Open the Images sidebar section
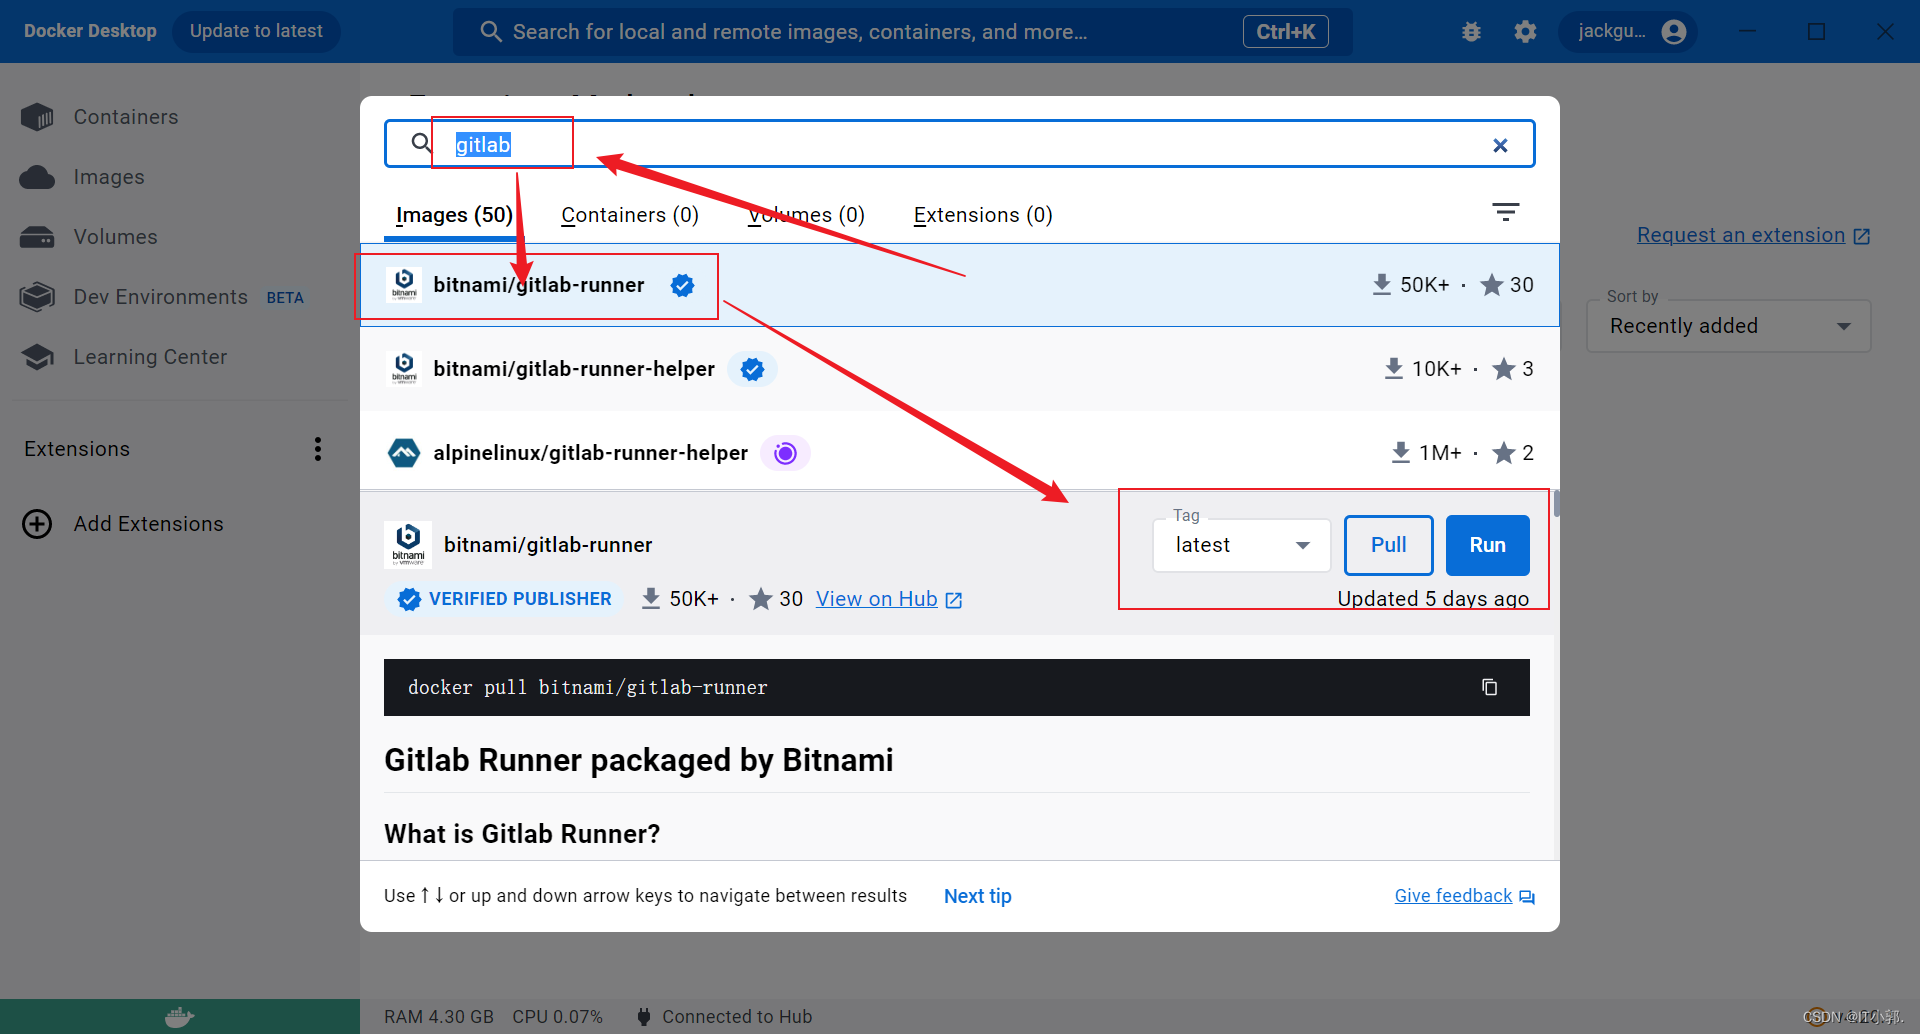The width and height of the screenshot is (1920, 1034). 108,177
